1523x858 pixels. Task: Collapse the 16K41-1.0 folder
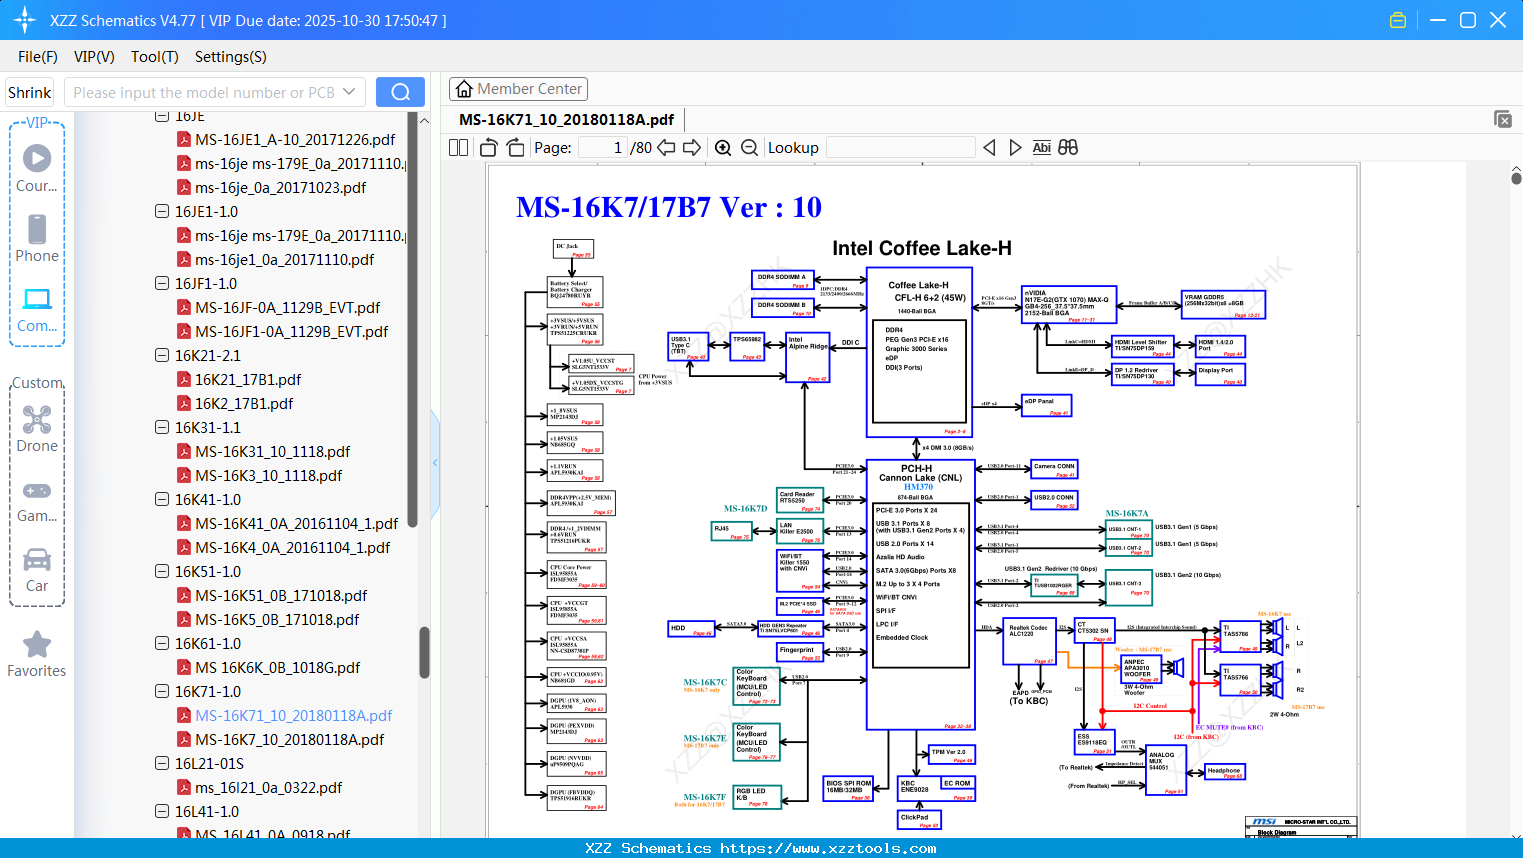(x=162, y=500)
